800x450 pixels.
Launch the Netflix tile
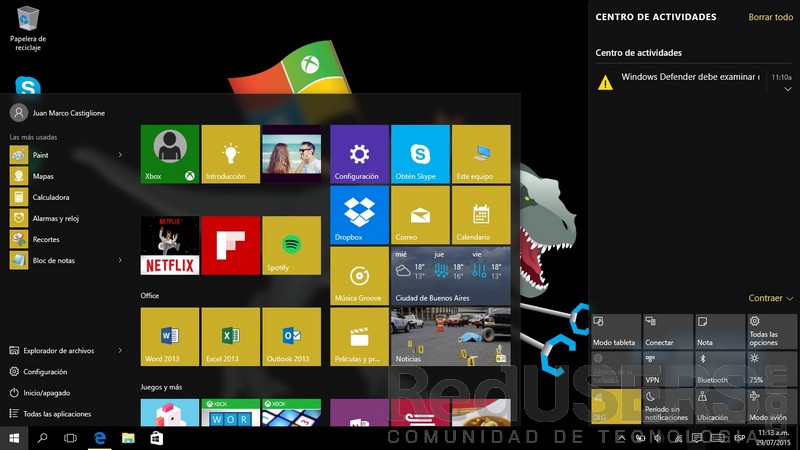pos(170,245)
